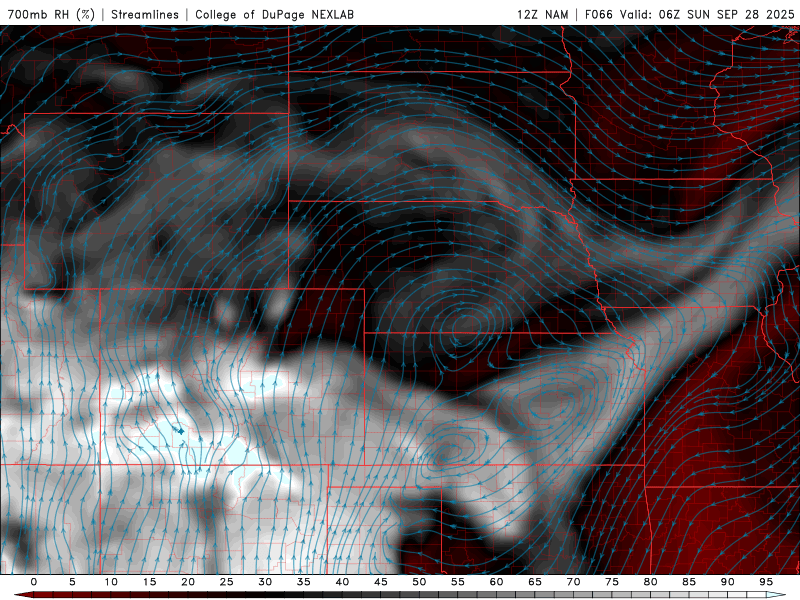Click the "30" label on the color scale
This screenshot has width=800, height=600.
tap(265, 582)
